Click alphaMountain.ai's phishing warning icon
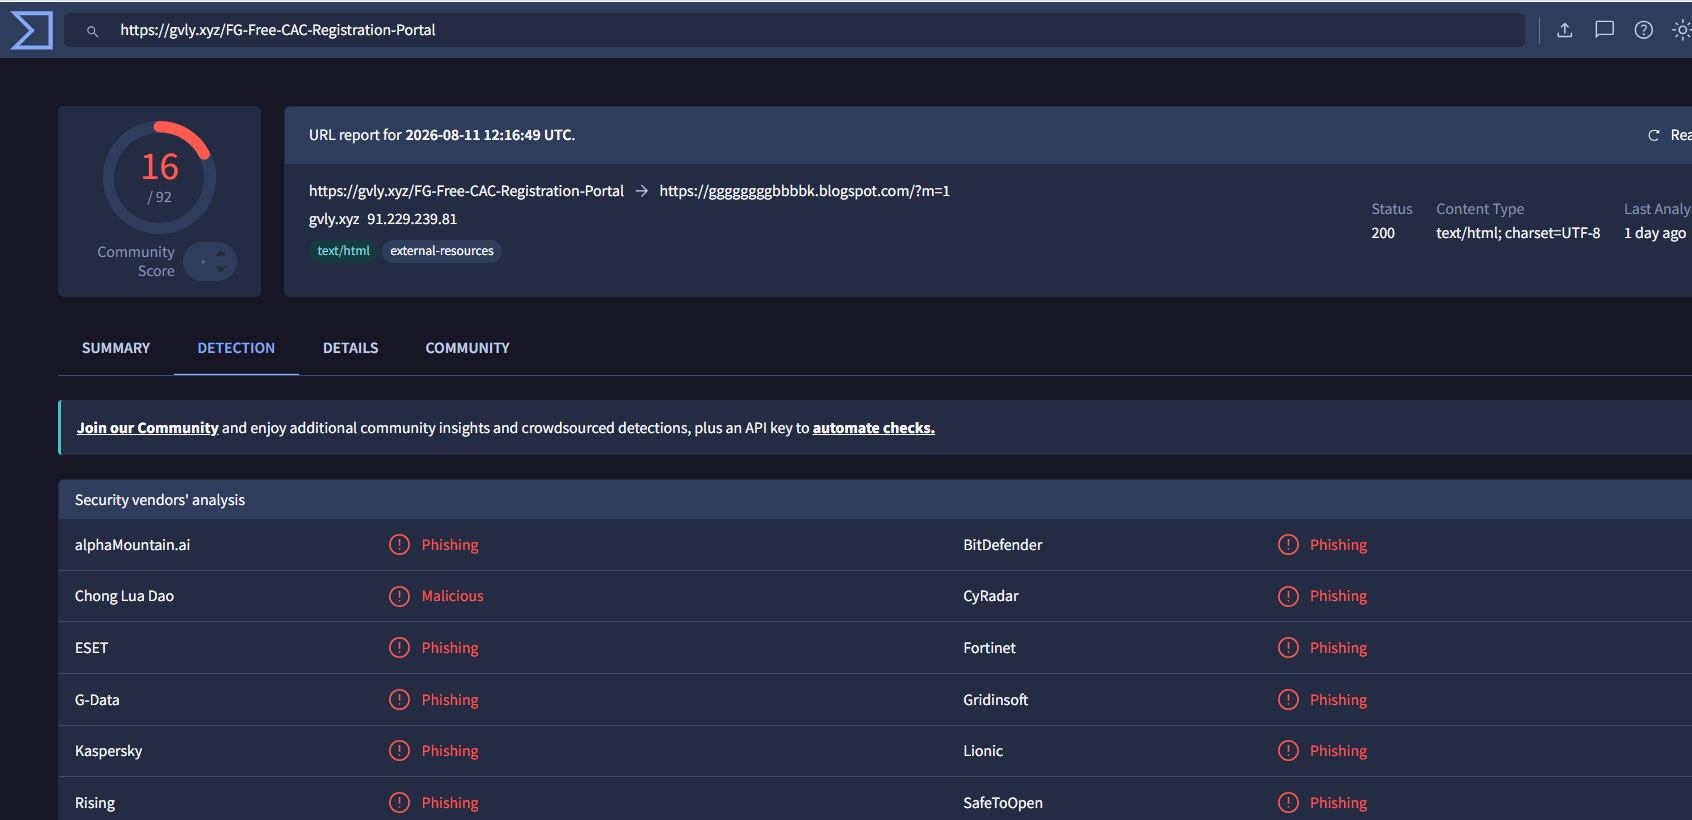This screenshot has width=1692, height=820. (399, 545)
